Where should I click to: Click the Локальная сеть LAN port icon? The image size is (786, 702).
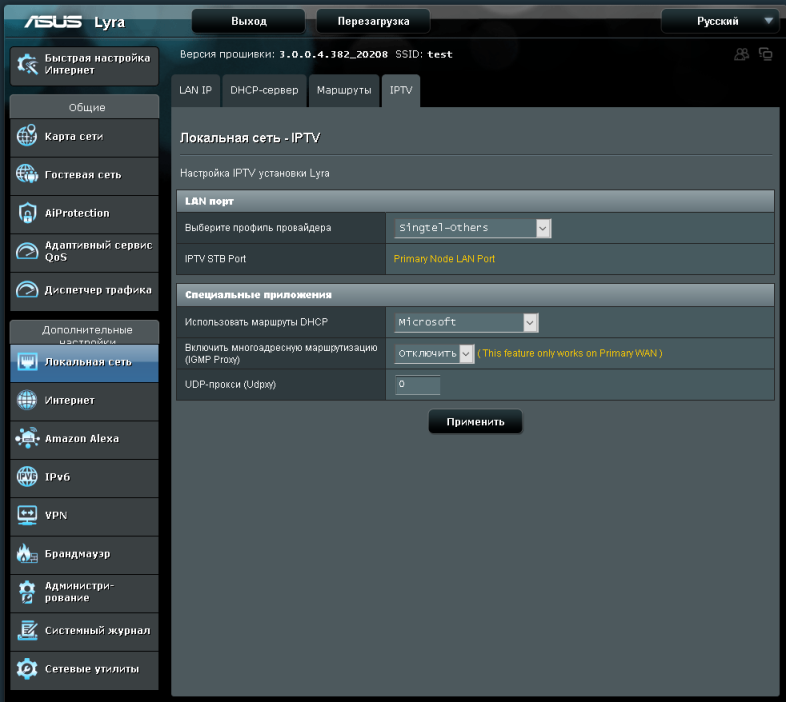[x=27, y=362]
